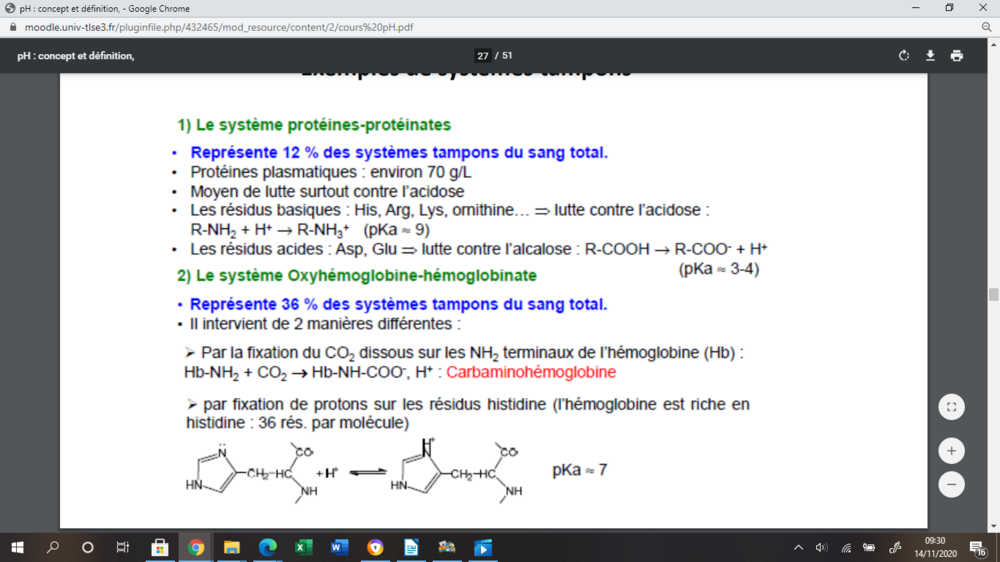Screen dimensions: 1000x562
Task: Switch to Excel on the taskbar
Action: [303, 547]
